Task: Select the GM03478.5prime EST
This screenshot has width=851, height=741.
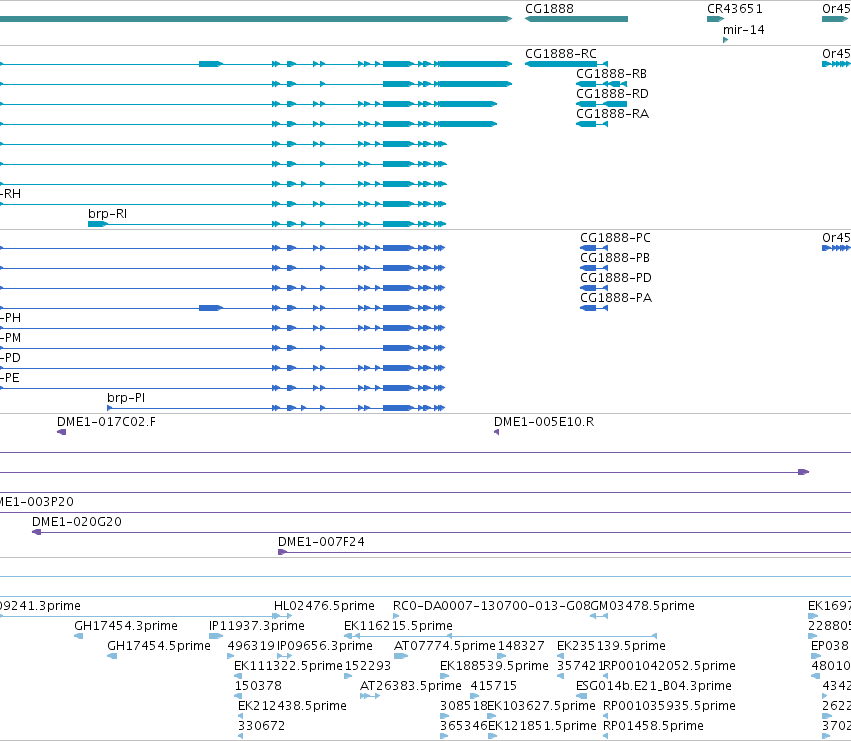Action: point(599,616)
